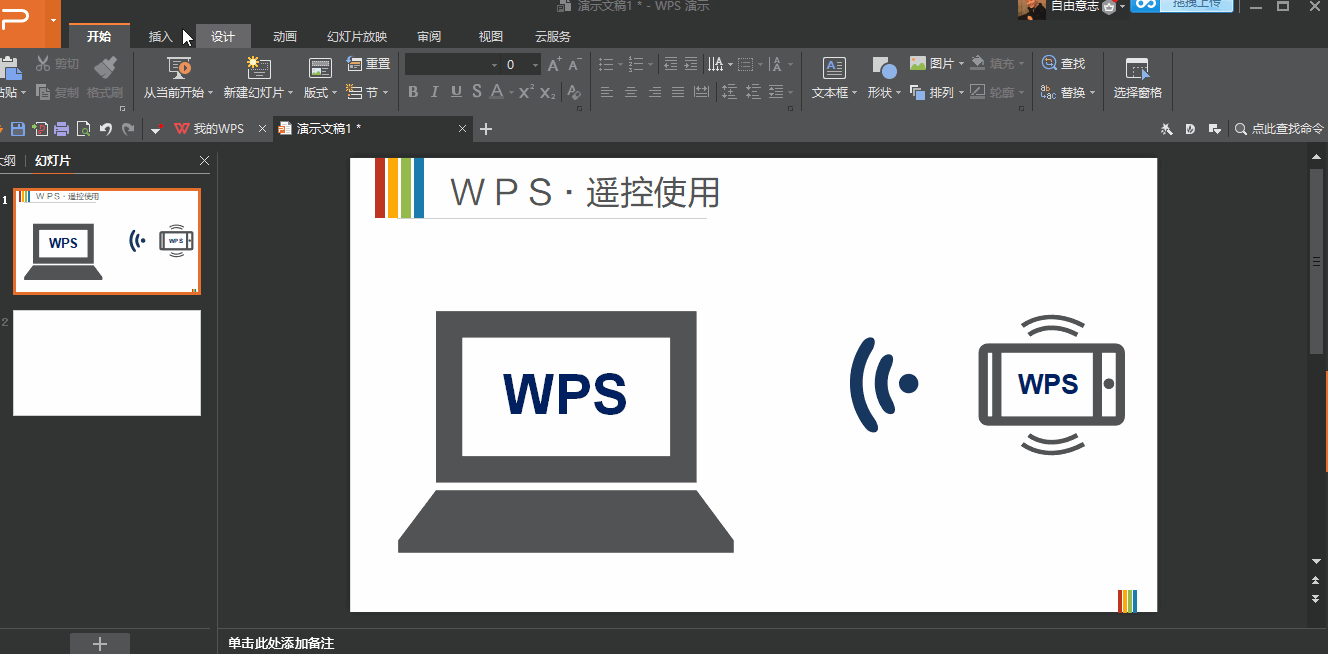Click the Reset (重置) button
Image resolution: width=1328 pixels, height=654 pixels.
[x=368, y=64]
